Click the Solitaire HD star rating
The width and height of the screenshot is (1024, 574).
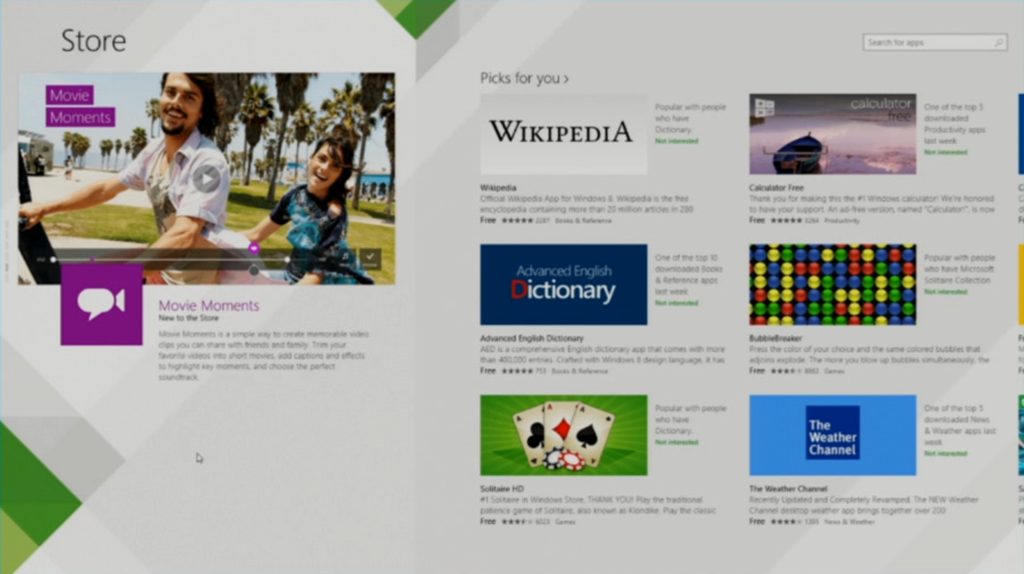[517, 522]
